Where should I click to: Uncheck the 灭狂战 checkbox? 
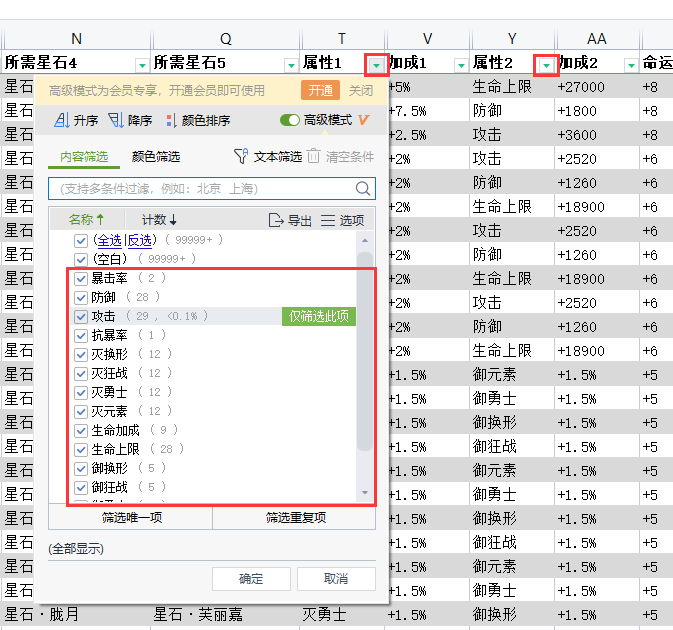tap(81, 373)
